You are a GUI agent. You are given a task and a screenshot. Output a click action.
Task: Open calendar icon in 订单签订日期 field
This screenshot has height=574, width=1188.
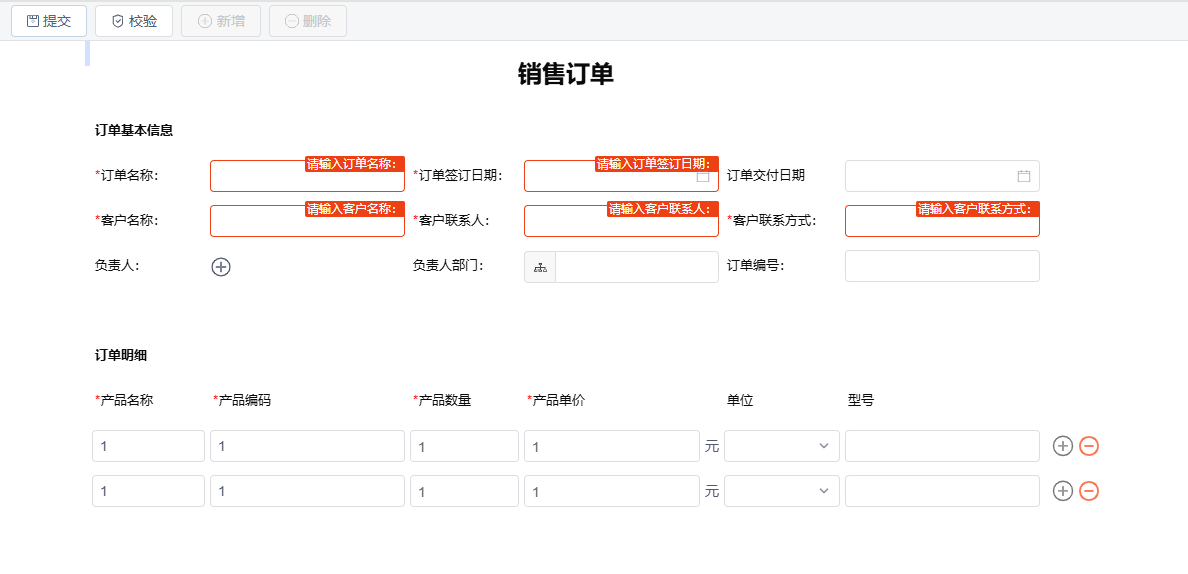[702, 176]
